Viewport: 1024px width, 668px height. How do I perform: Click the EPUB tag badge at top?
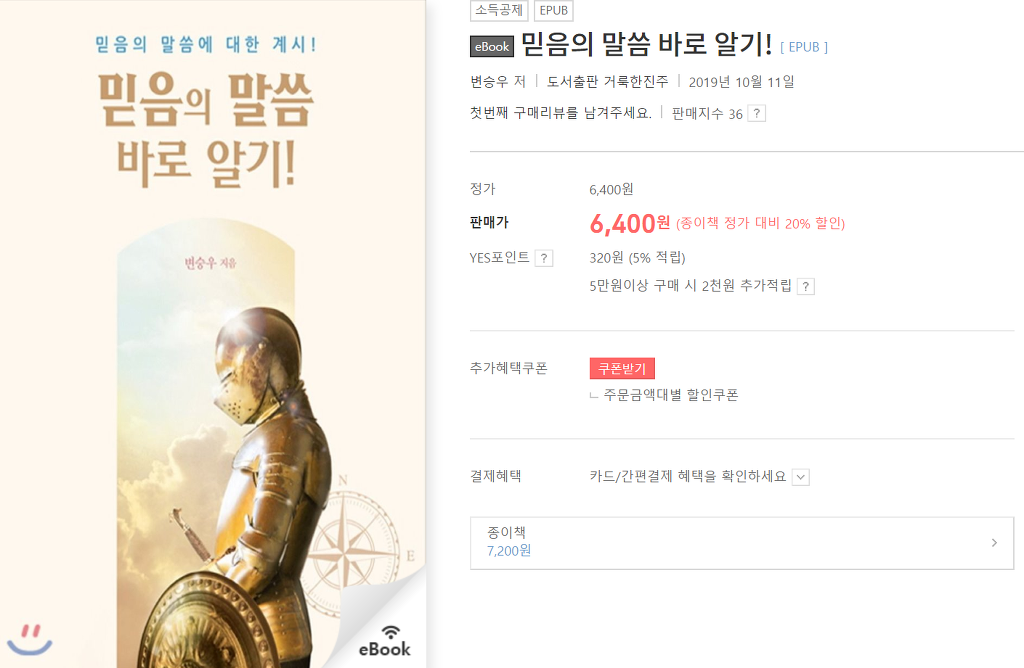[x=554, y=10]
